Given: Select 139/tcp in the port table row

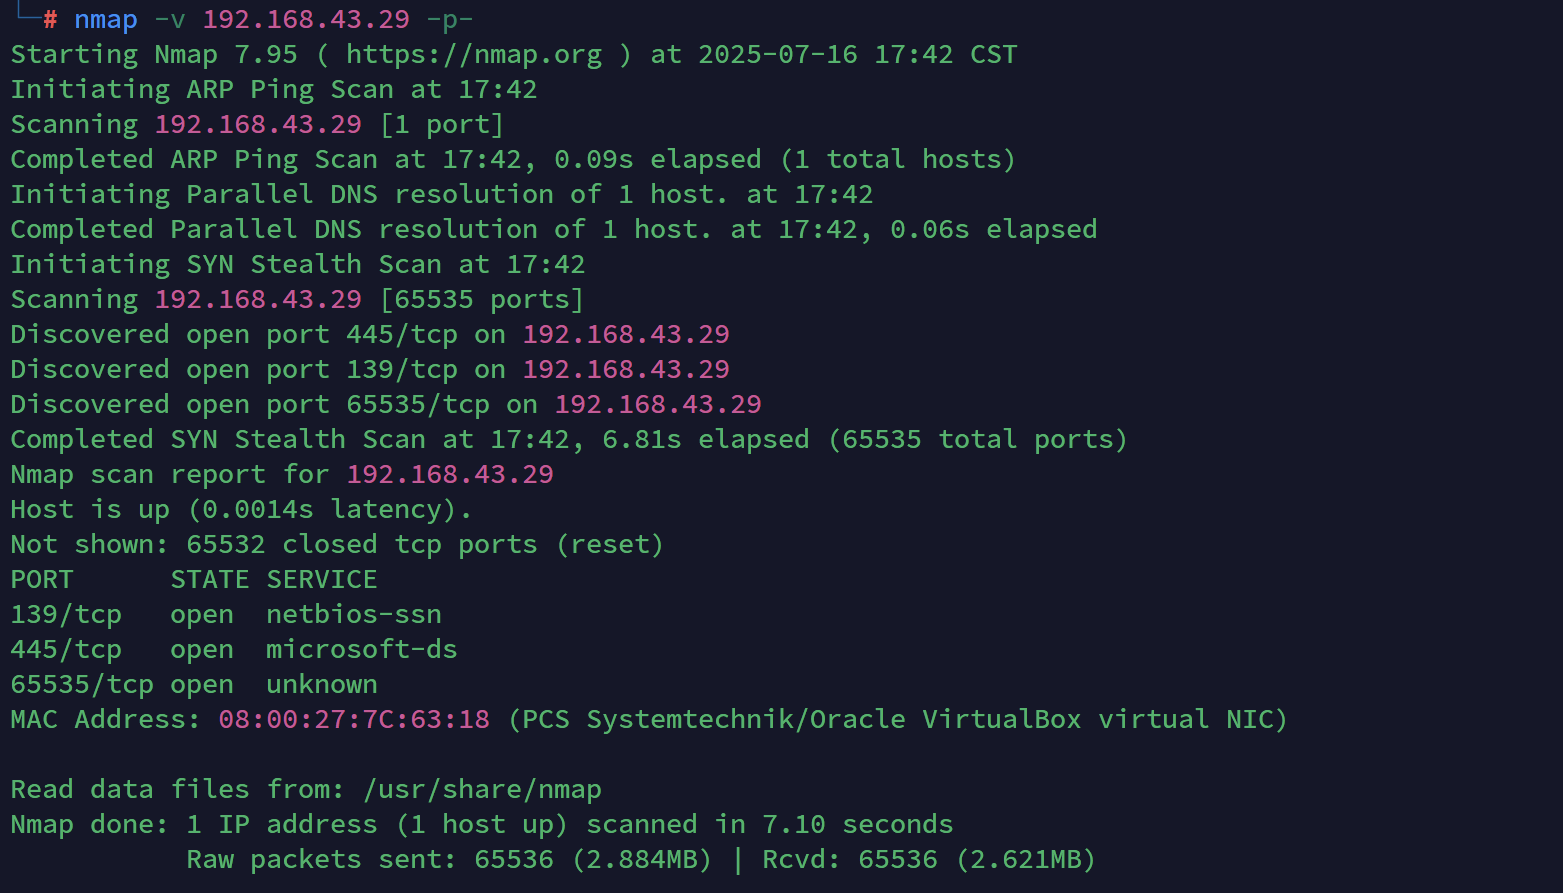Looking at the screenshot, I should click(x=66, y=615).
